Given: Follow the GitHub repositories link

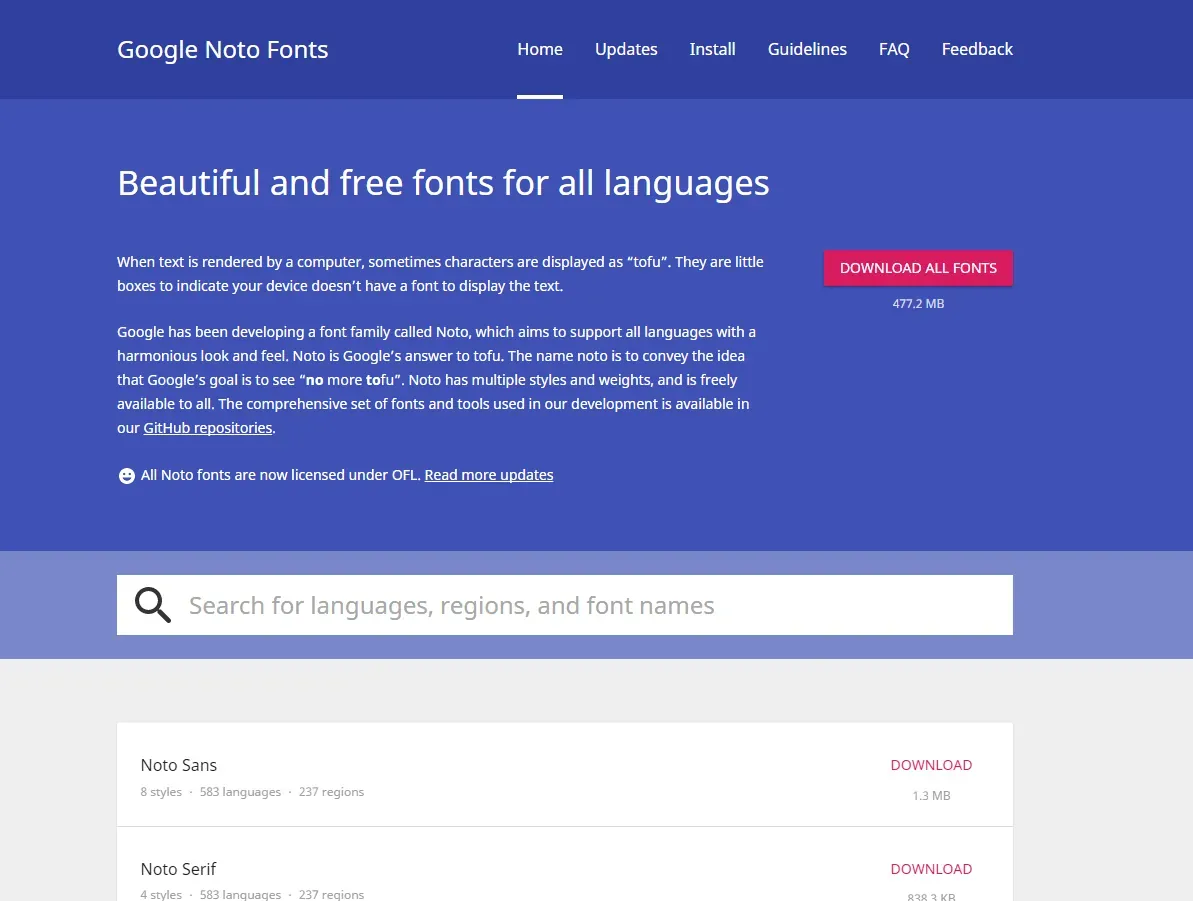Looking at the screenshot, I should 208,428.
